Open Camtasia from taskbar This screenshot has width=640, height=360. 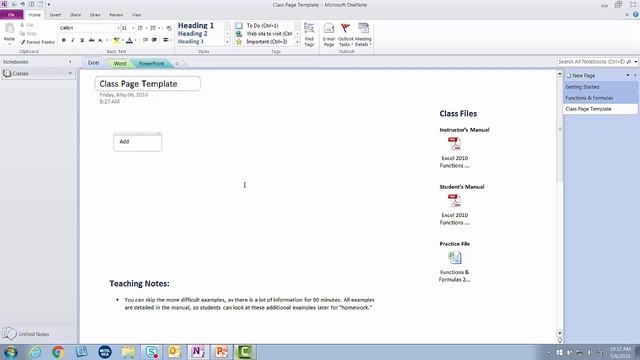244,352
